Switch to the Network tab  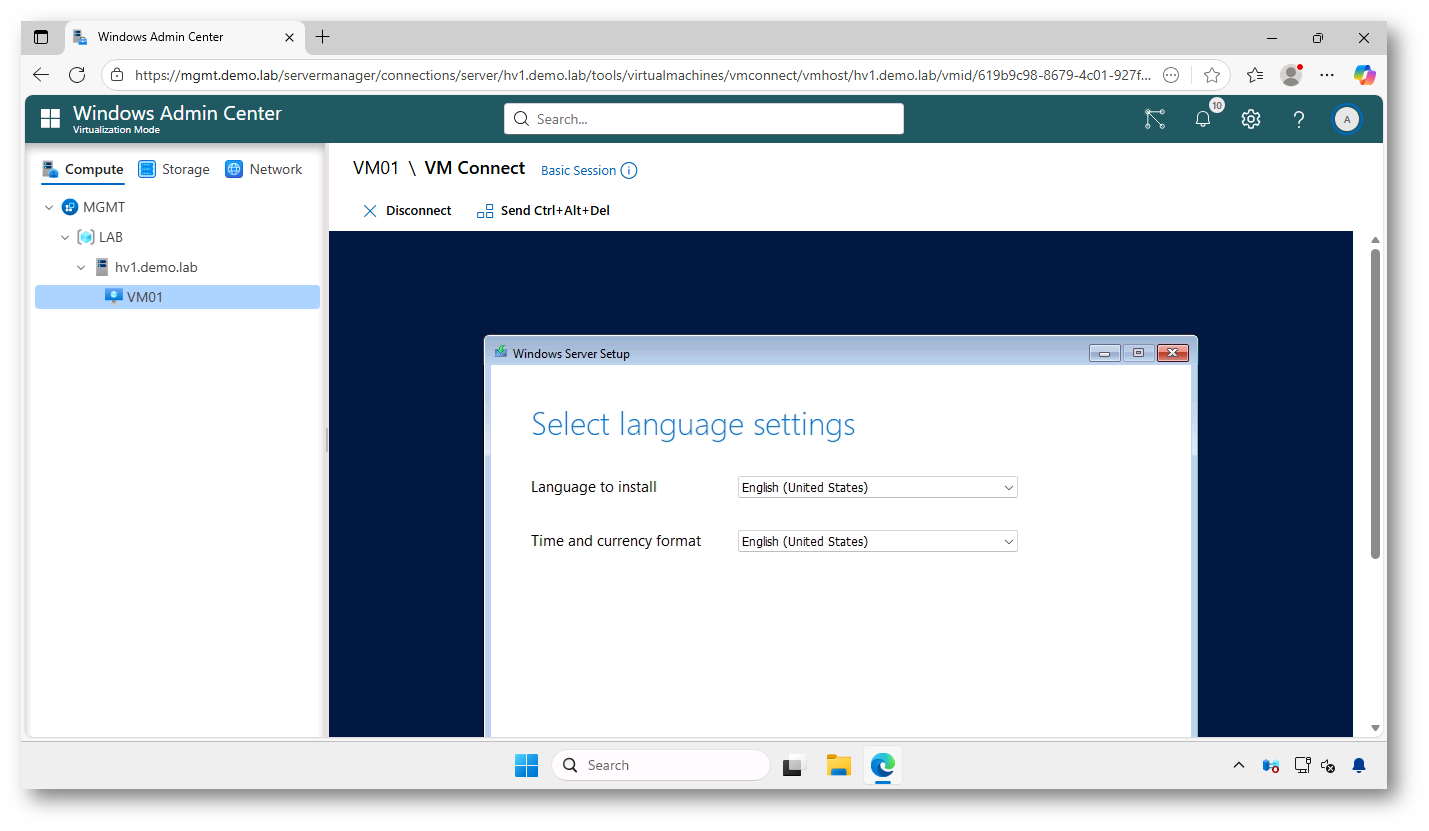point(264,169)
